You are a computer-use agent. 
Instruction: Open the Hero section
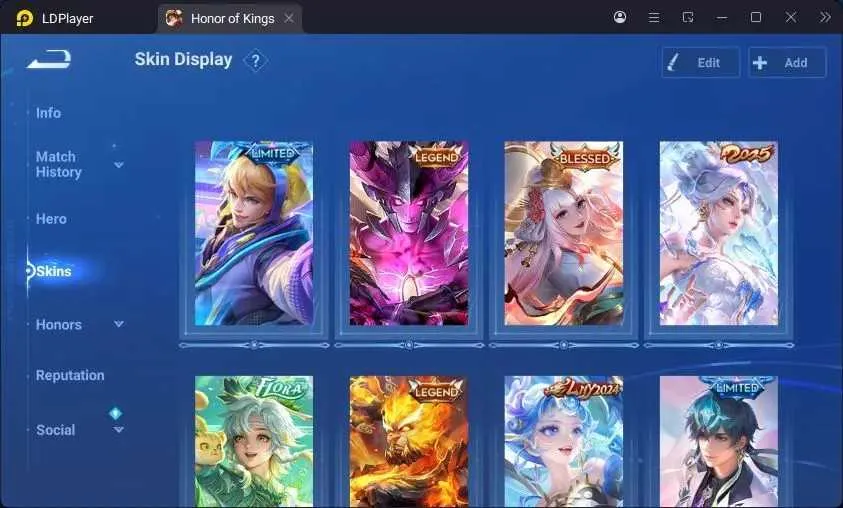click(51, 219)
